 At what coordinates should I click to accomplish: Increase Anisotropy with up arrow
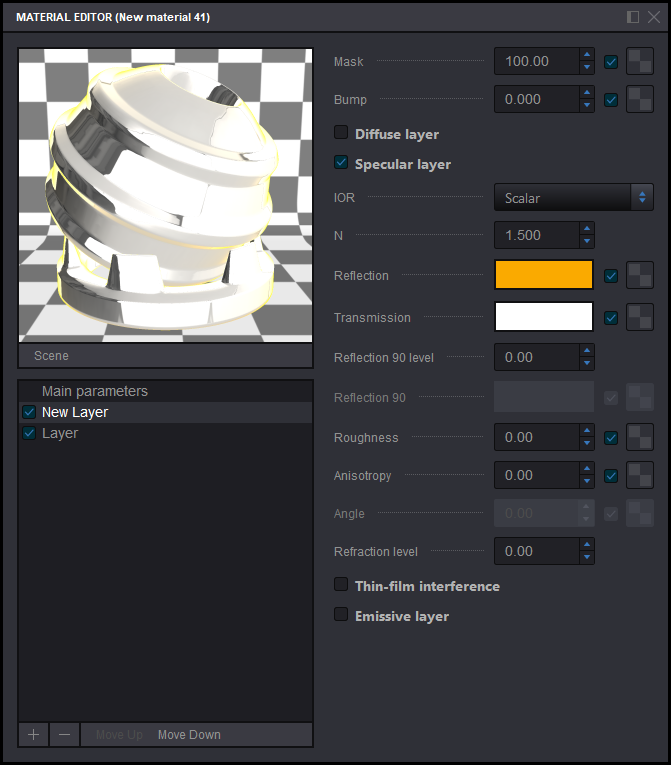click(x=587, y=468)
